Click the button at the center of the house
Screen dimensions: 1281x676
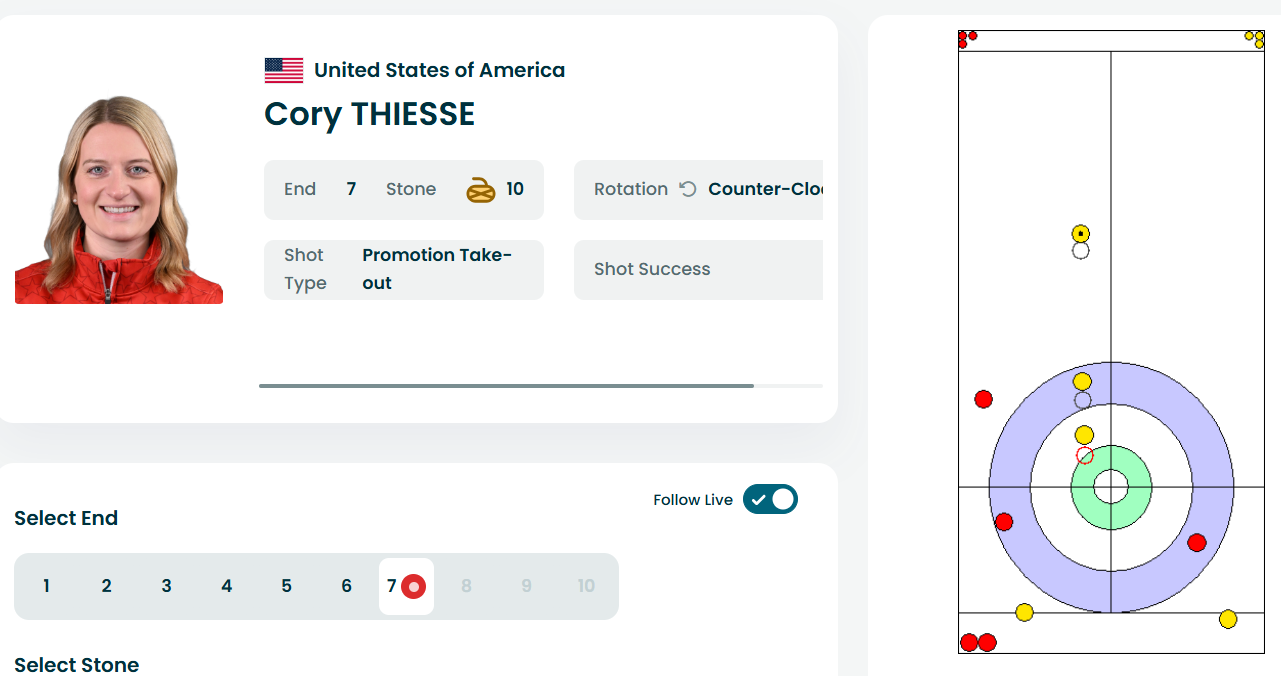tap(1110, 487)
